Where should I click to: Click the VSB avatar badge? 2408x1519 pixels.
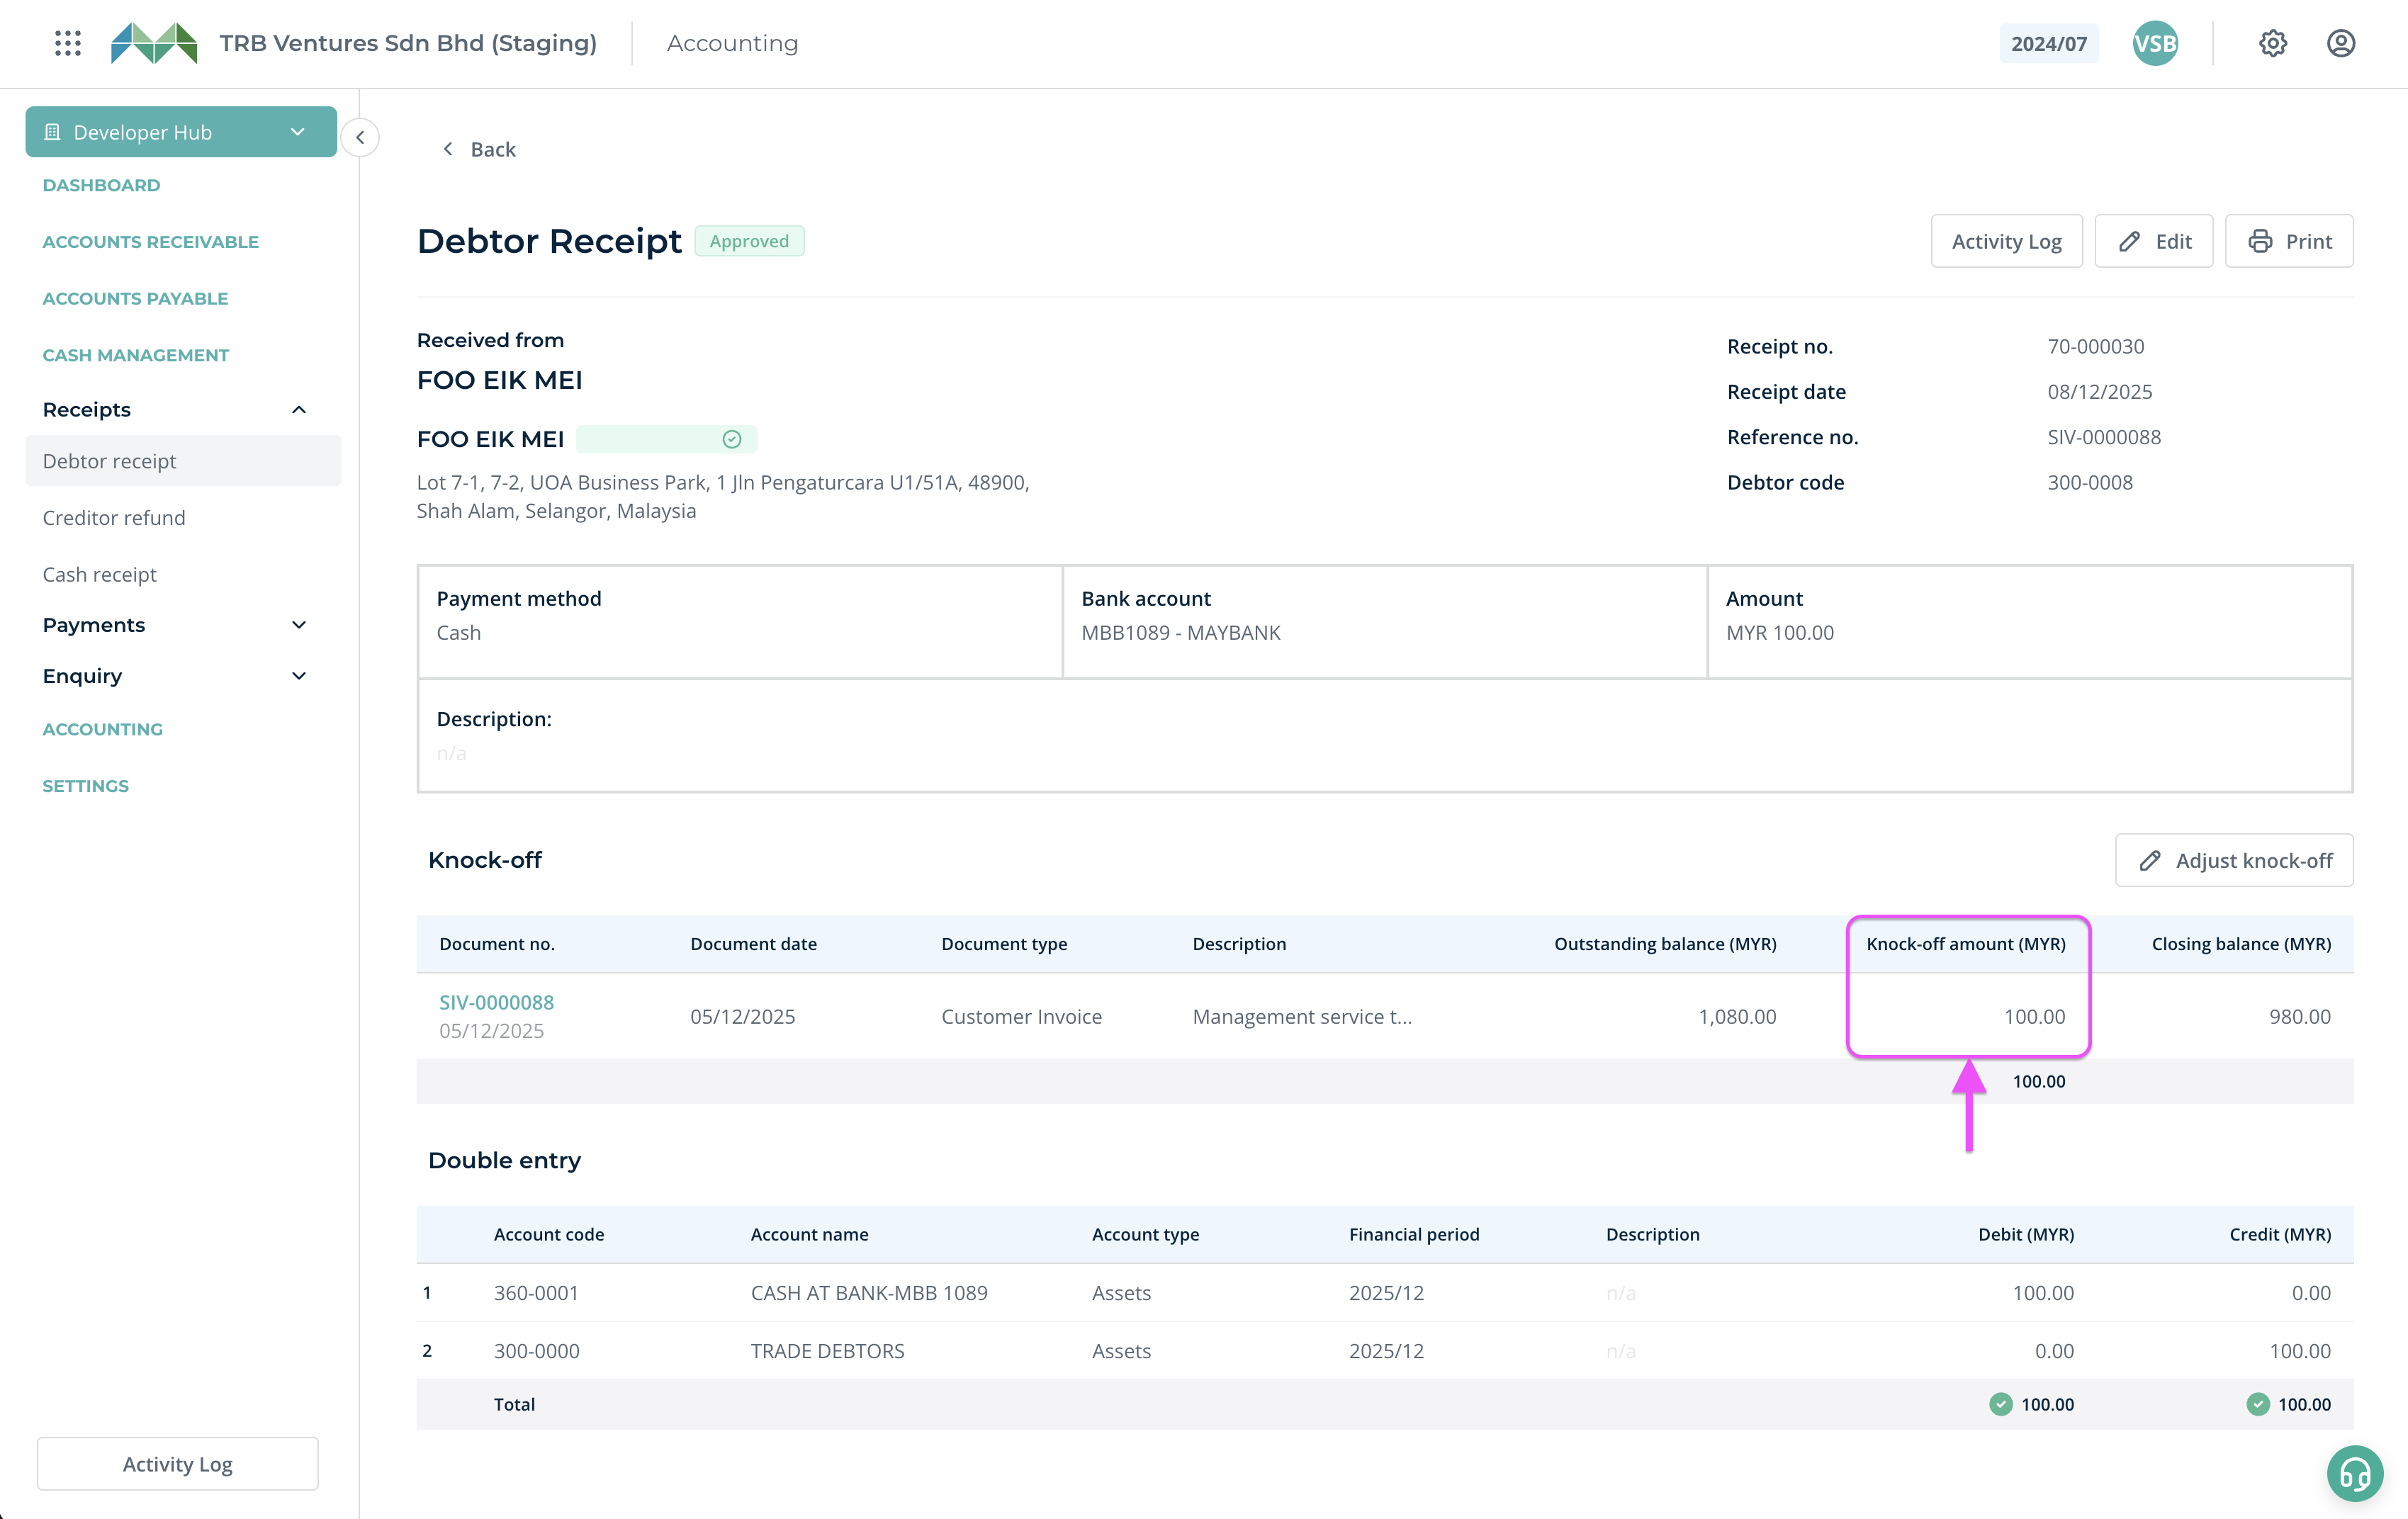2154,43
